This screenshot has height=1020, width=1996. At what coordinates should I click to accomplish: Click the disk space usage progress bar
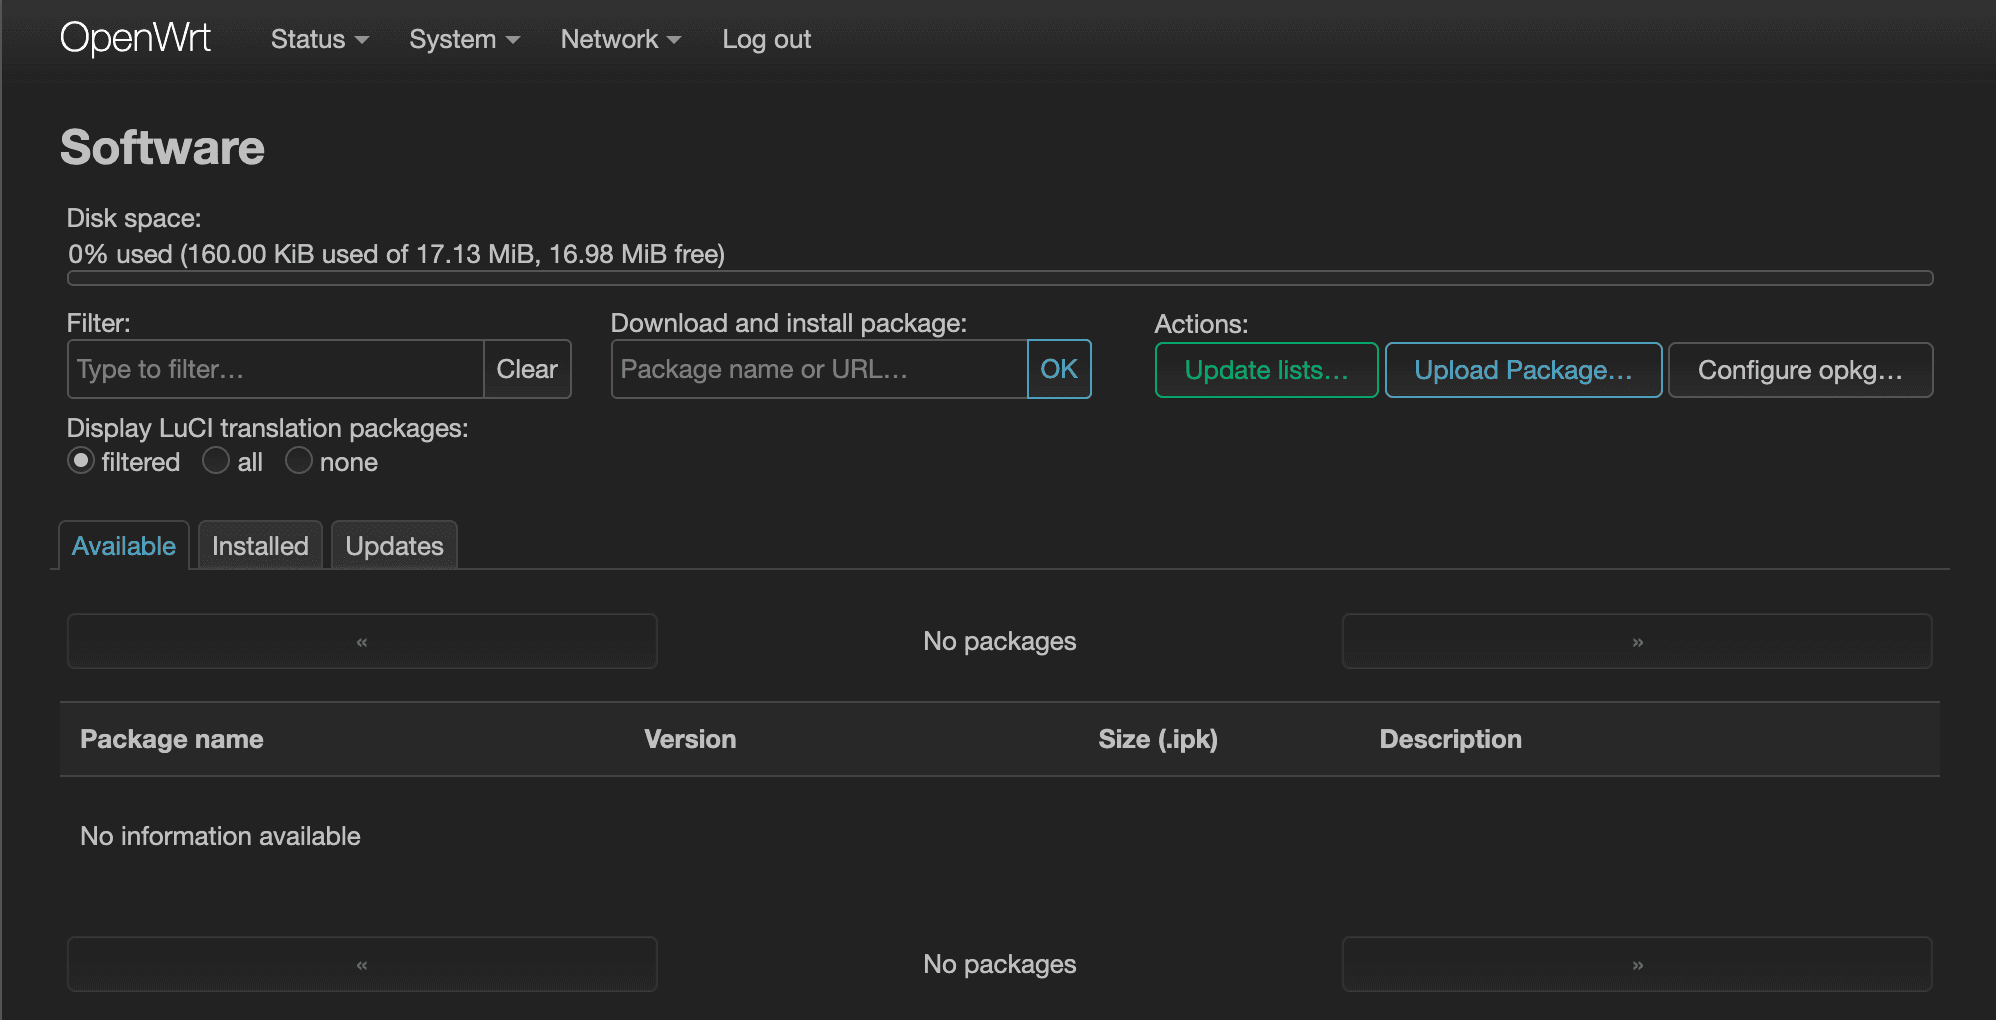coord(1000,278)
